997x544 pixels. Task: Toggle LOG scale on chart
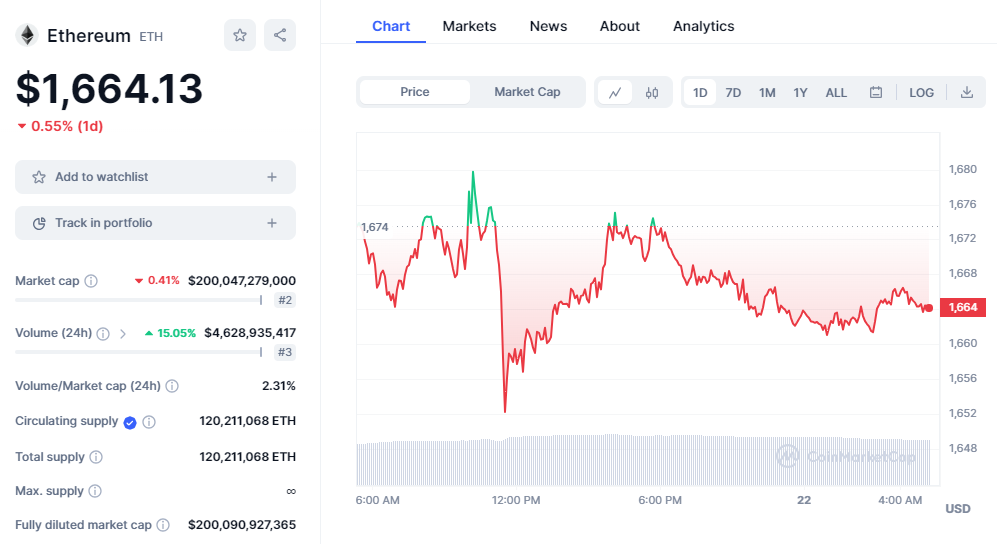click(x=921, y=93)
